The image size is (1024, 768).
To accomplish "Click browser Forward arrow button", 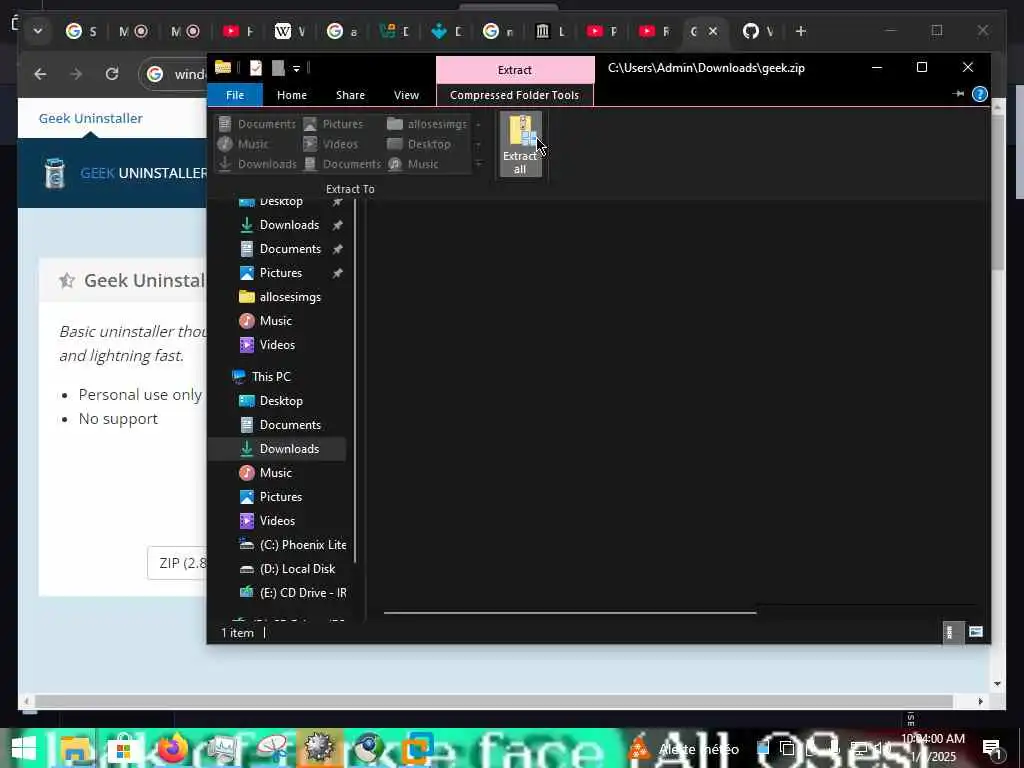I will coord(76,74).
